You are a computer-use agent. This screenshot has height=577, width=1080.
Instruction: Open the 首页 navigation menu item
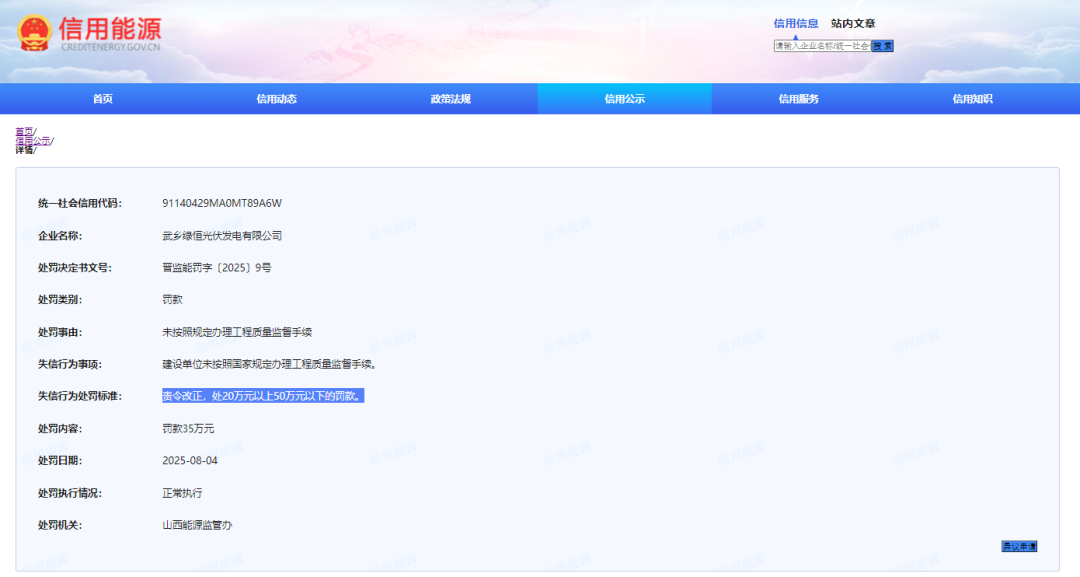[x=102, y=99]
